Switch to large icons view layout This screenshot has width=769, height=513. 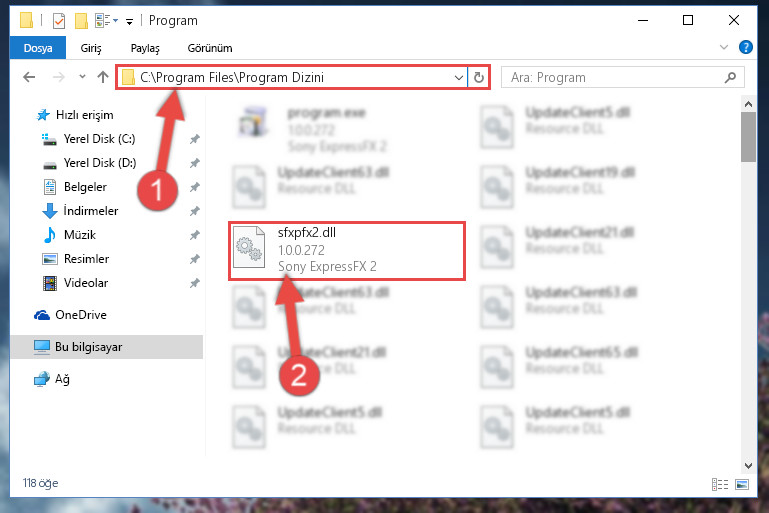pos(742,485)
